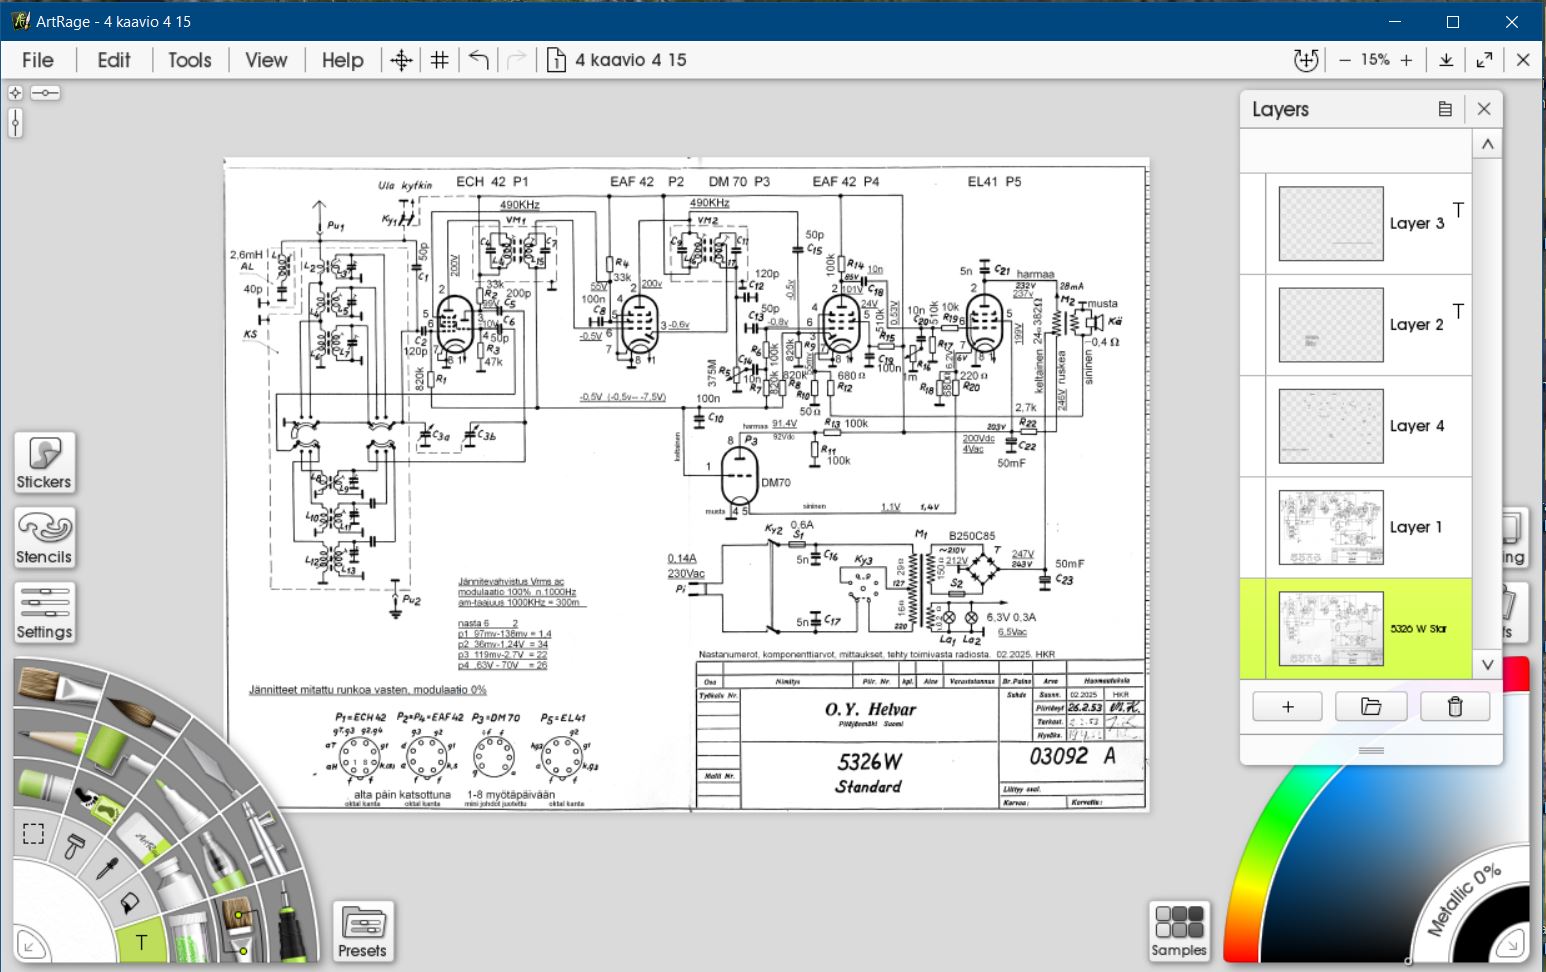Select the Layer 3 thumbnail
The height and width of the screenshot is (972, 1546).
click(1331, 224)
